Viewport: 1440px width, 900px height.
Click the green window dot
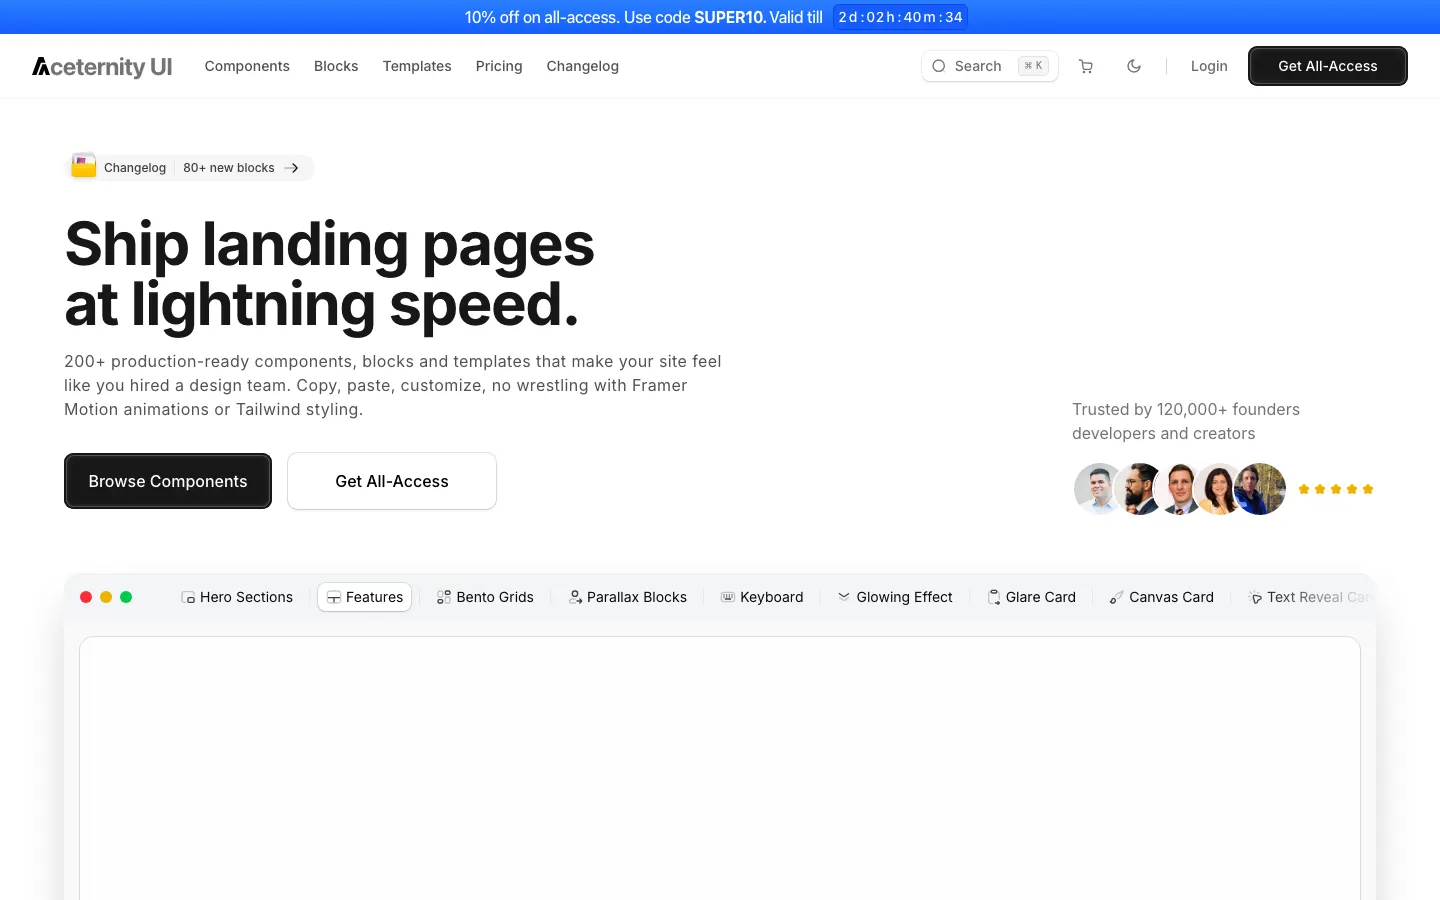coord(126,597)
